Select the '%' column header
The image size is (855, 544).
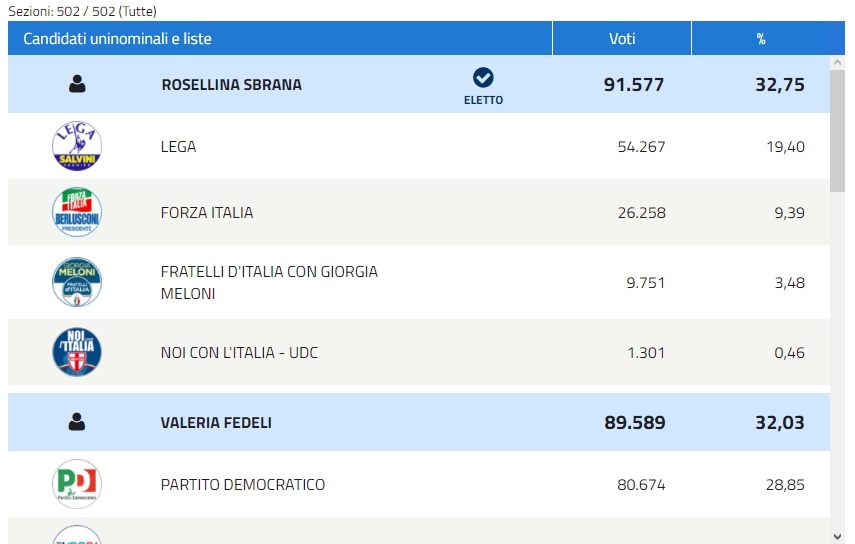point(760,39)
